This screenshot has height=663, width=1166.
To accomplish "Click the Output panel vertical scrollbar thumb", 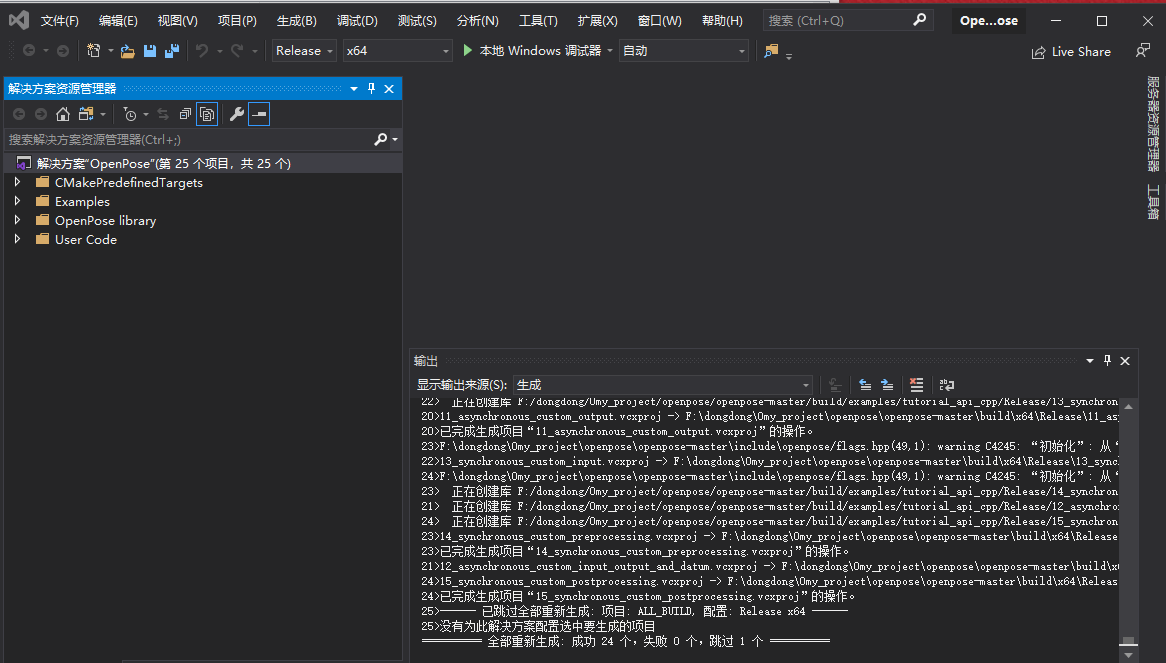I will coord(1128,641).
